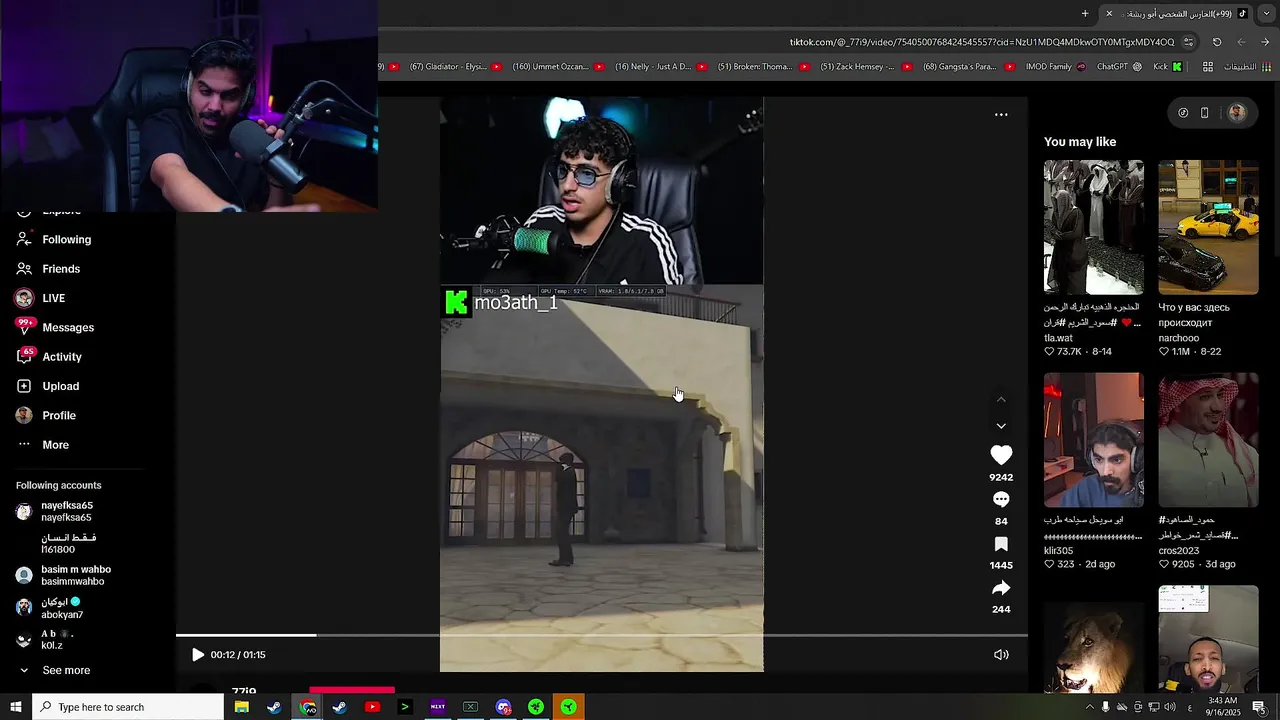This screenshot has width=1280, height=720.
Task: Click the profile avatar at top right
Action: tap(1237, 113)
